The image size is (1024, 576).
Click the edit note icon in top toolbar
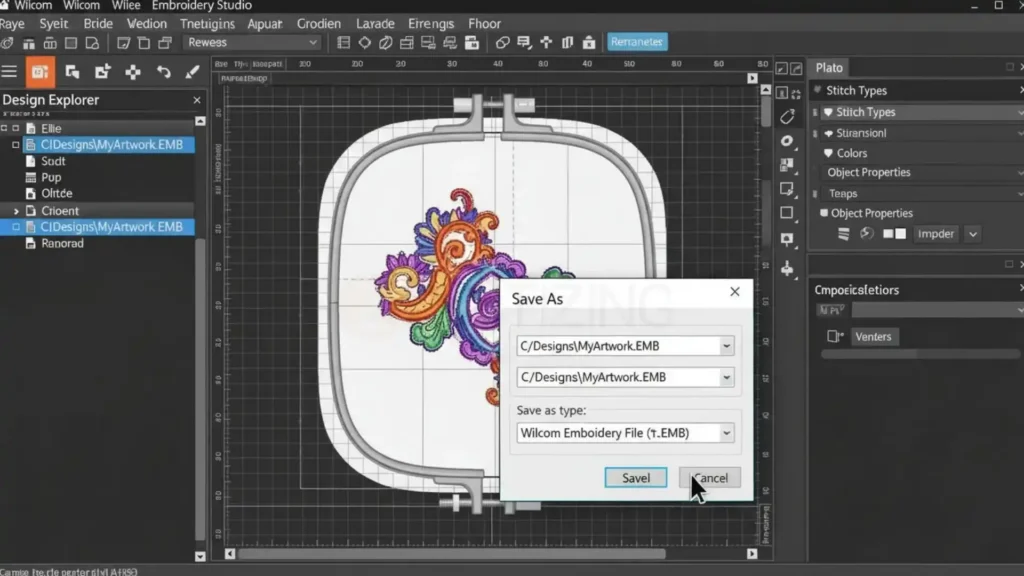(123, 42)
